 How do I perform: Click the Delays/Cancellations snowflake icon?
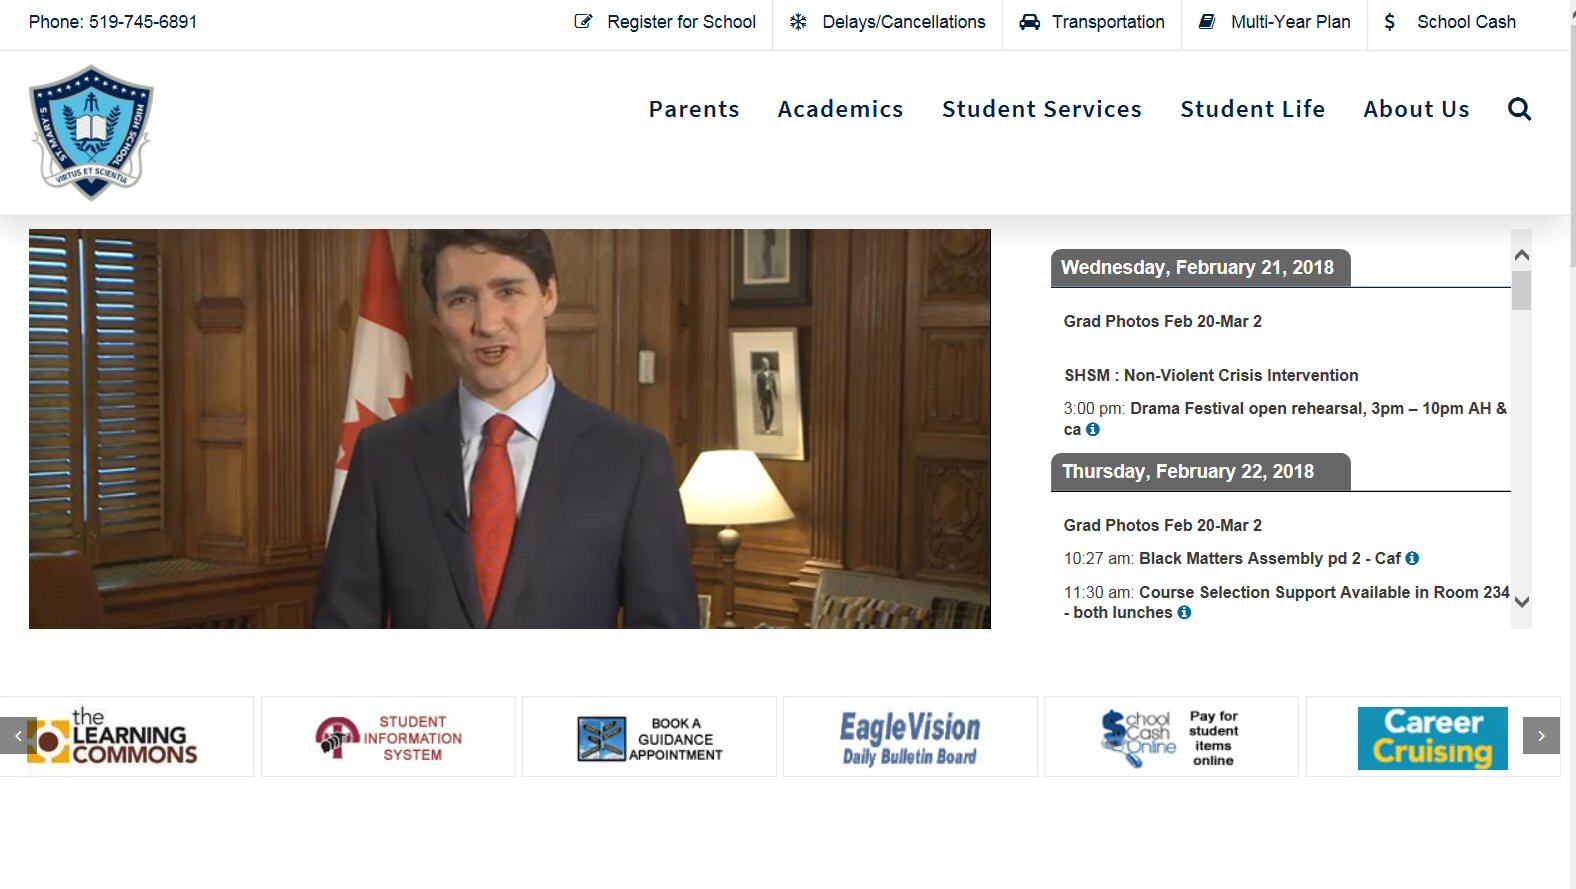click(798, 22)
